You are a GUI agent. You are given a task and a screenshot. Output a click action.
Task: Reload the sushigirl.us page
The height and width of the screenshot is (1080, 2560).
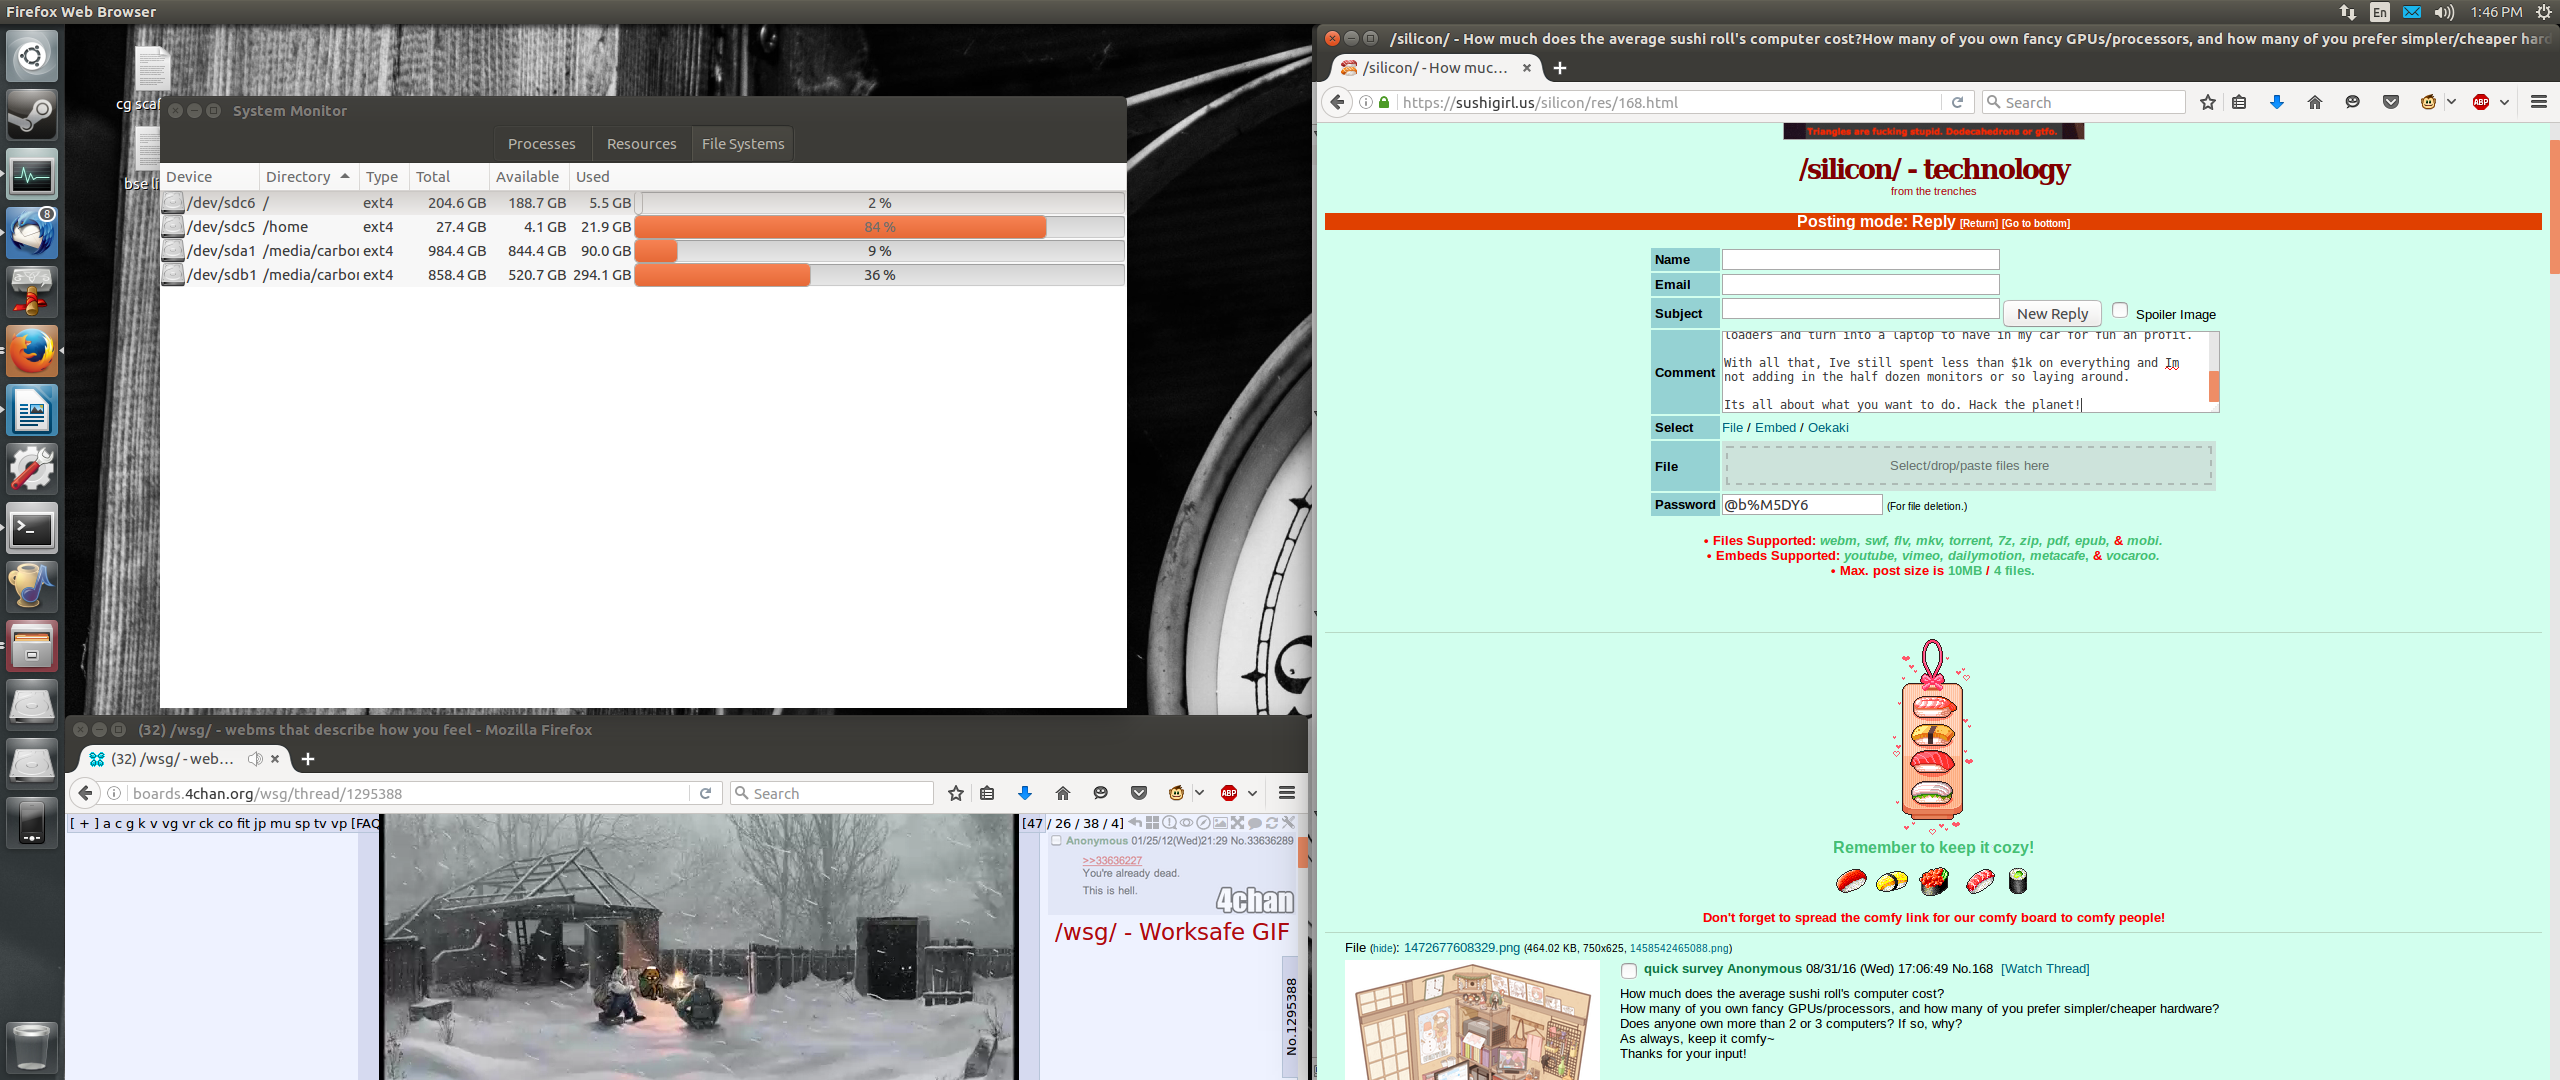[x=1958, y=102]
